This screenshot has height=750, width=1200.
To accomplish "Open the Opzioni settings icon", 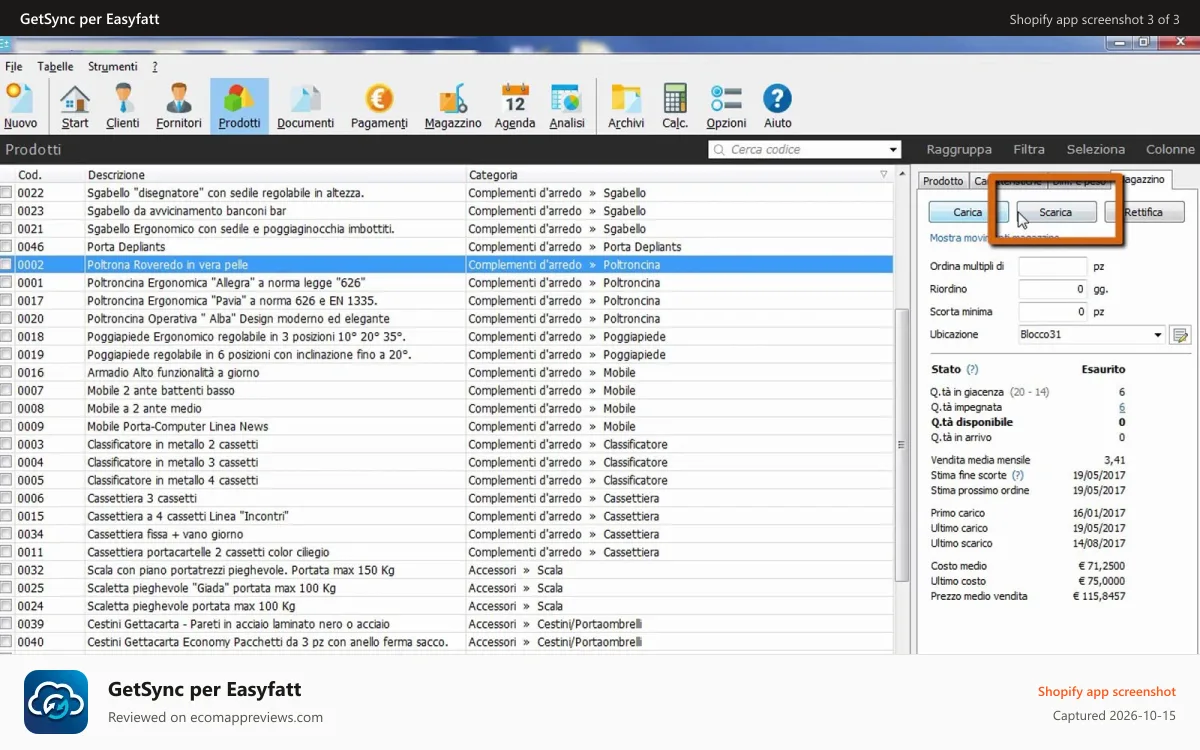I will pyautogui.click(x=726, y=106).
